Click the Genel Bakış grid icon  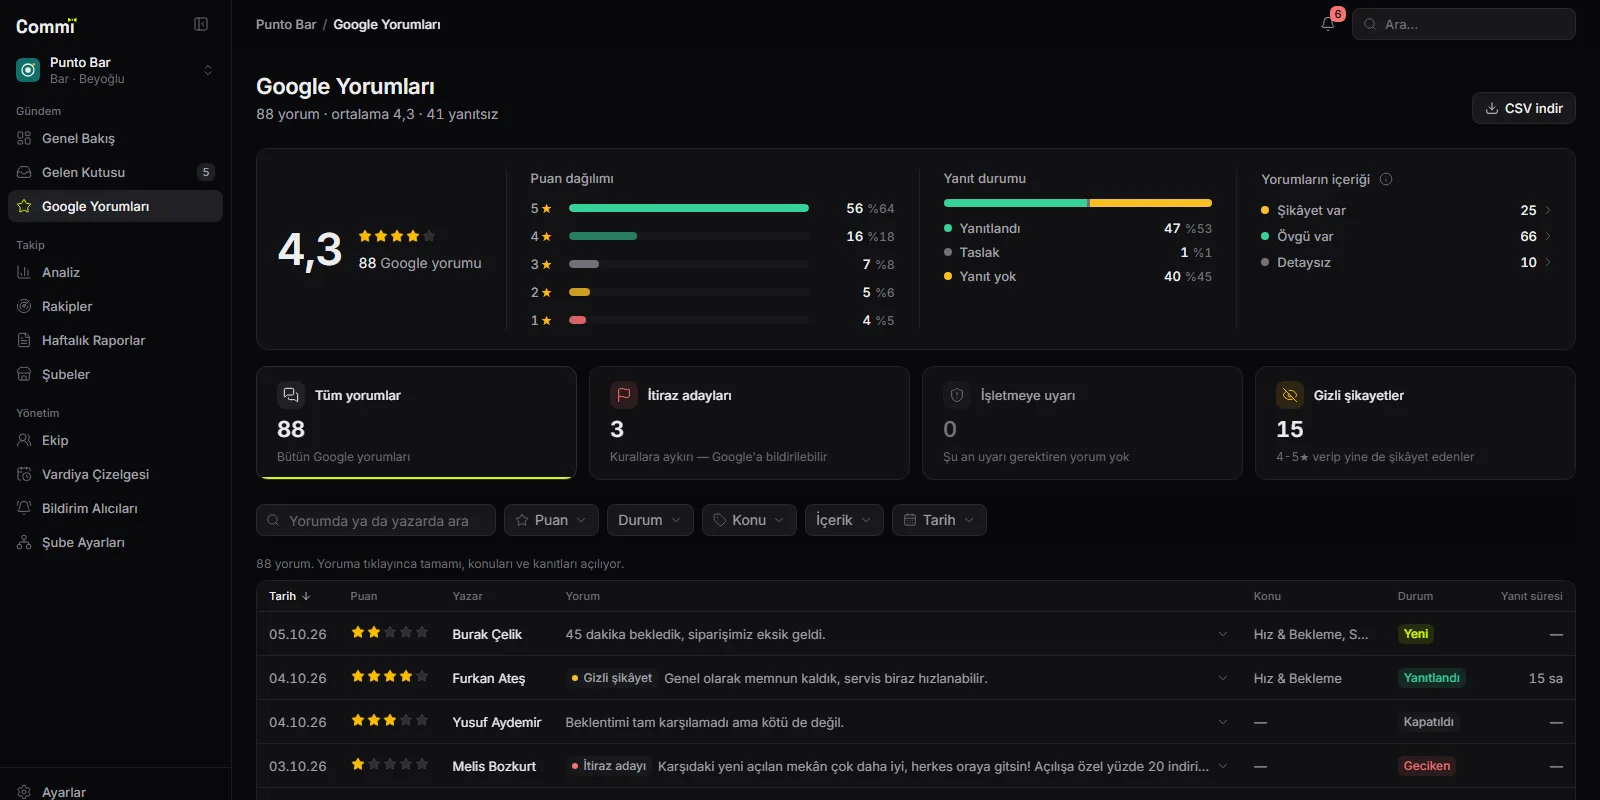pos(24,138)
